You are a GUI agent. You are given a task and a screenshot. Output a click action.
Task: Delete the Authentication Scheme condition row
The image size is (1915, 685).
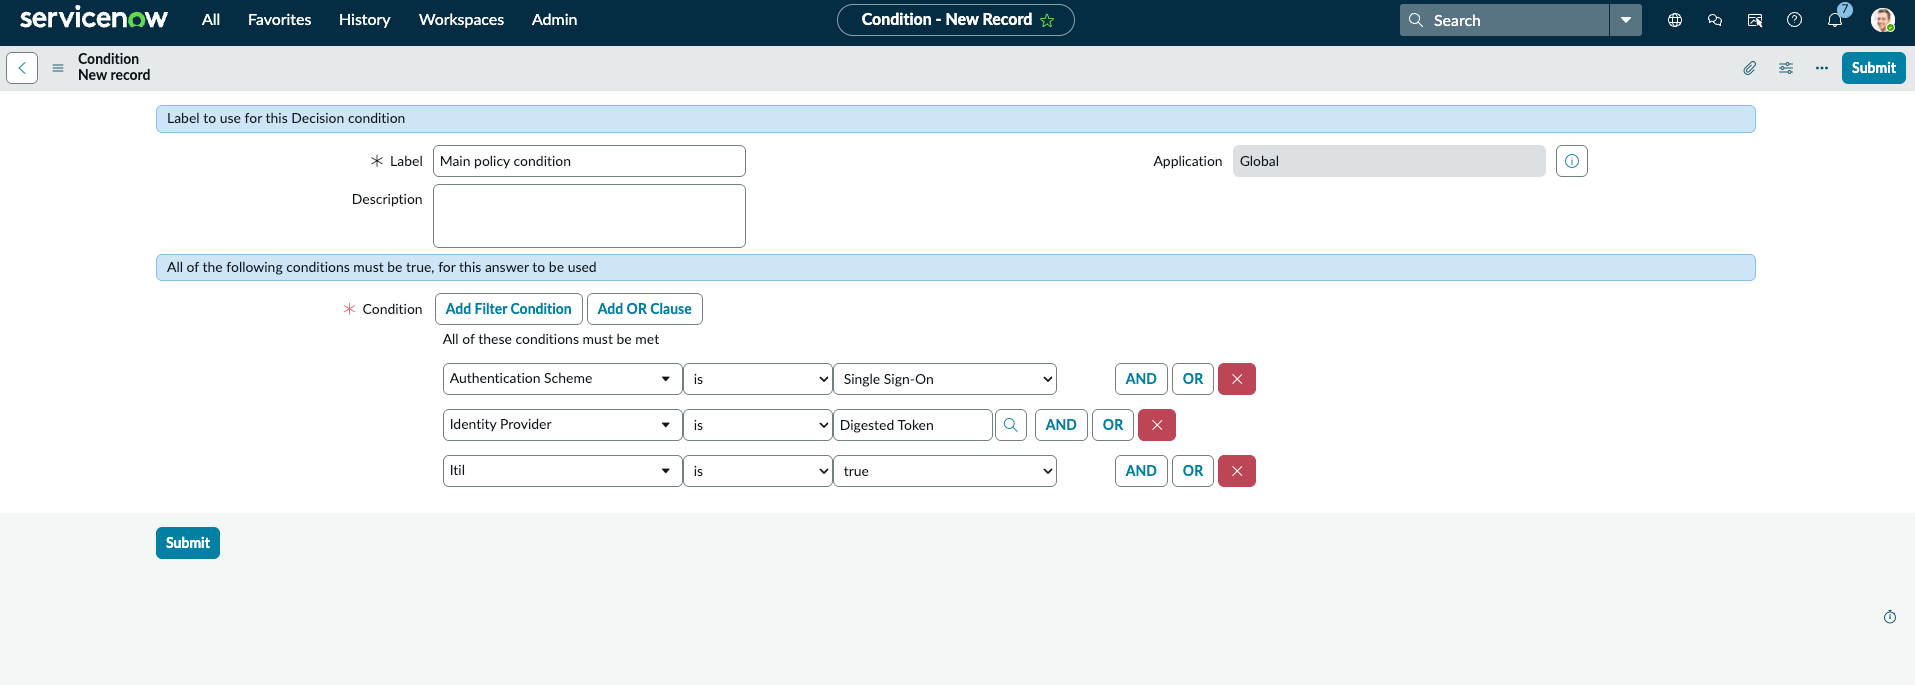click(1237, 379)
